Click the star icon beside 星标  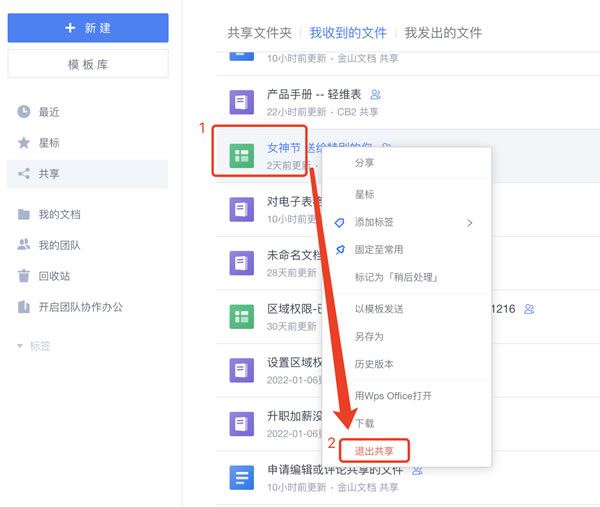point(23,143)
